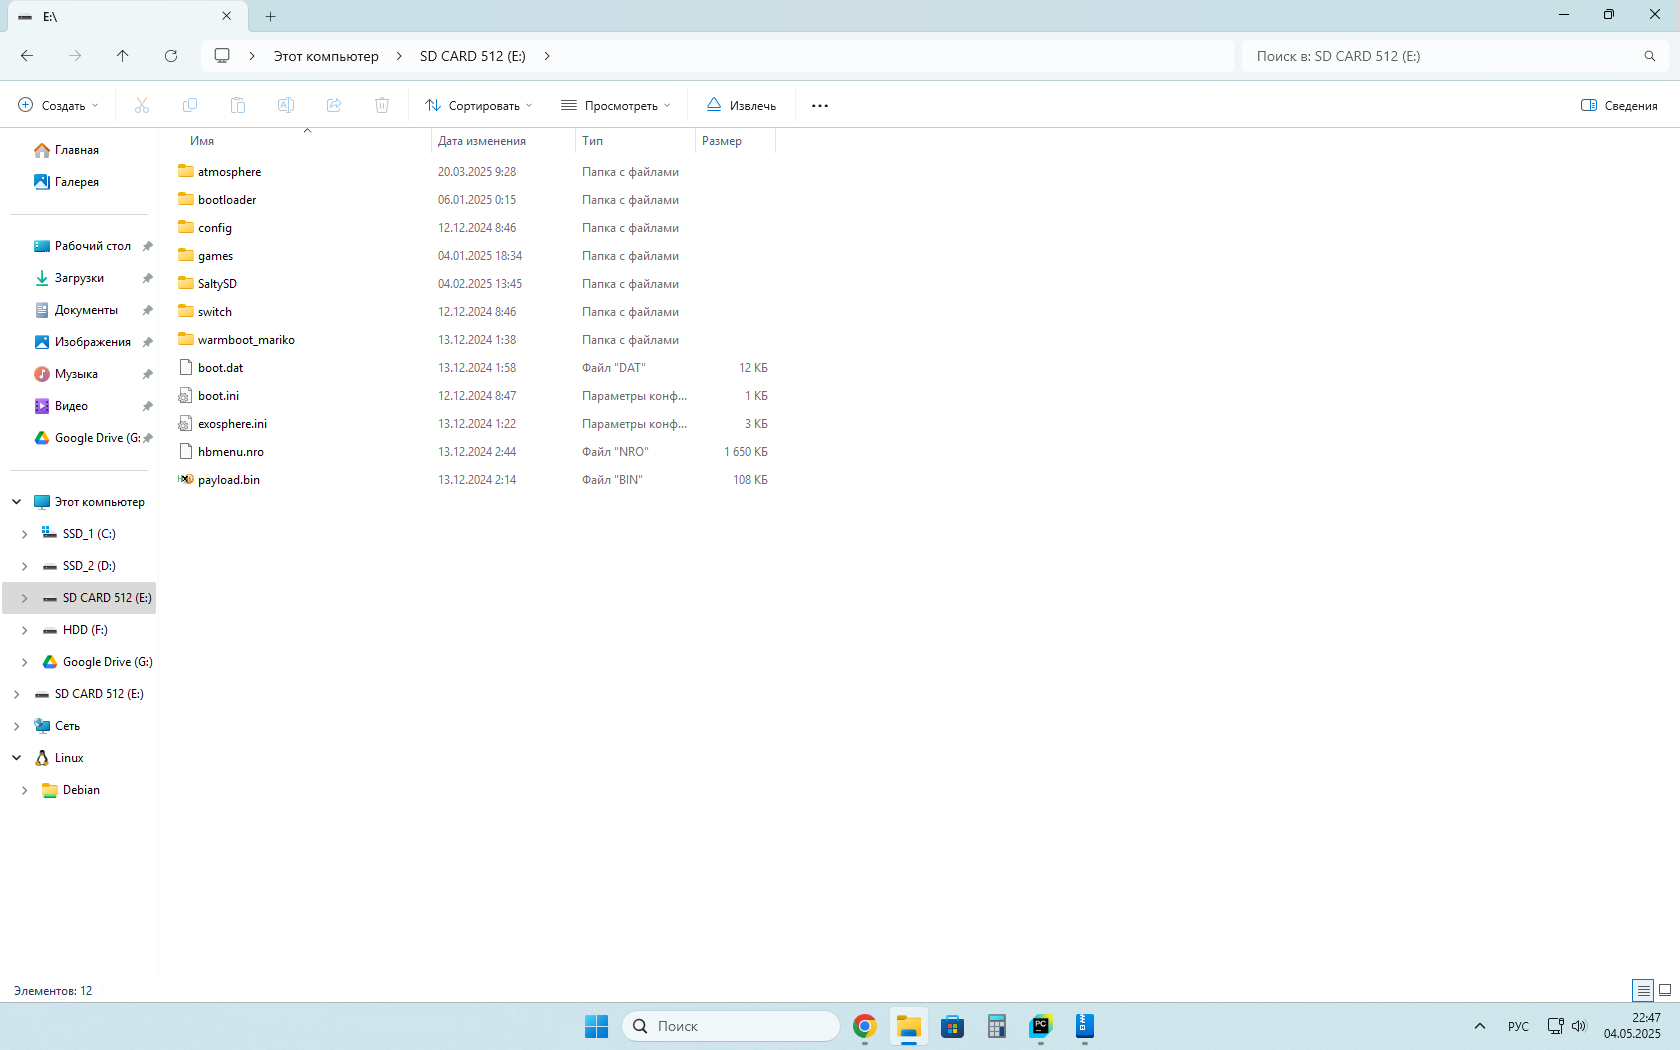
Task: Open a new tab with plus button
Action: [x=271, y=16]
